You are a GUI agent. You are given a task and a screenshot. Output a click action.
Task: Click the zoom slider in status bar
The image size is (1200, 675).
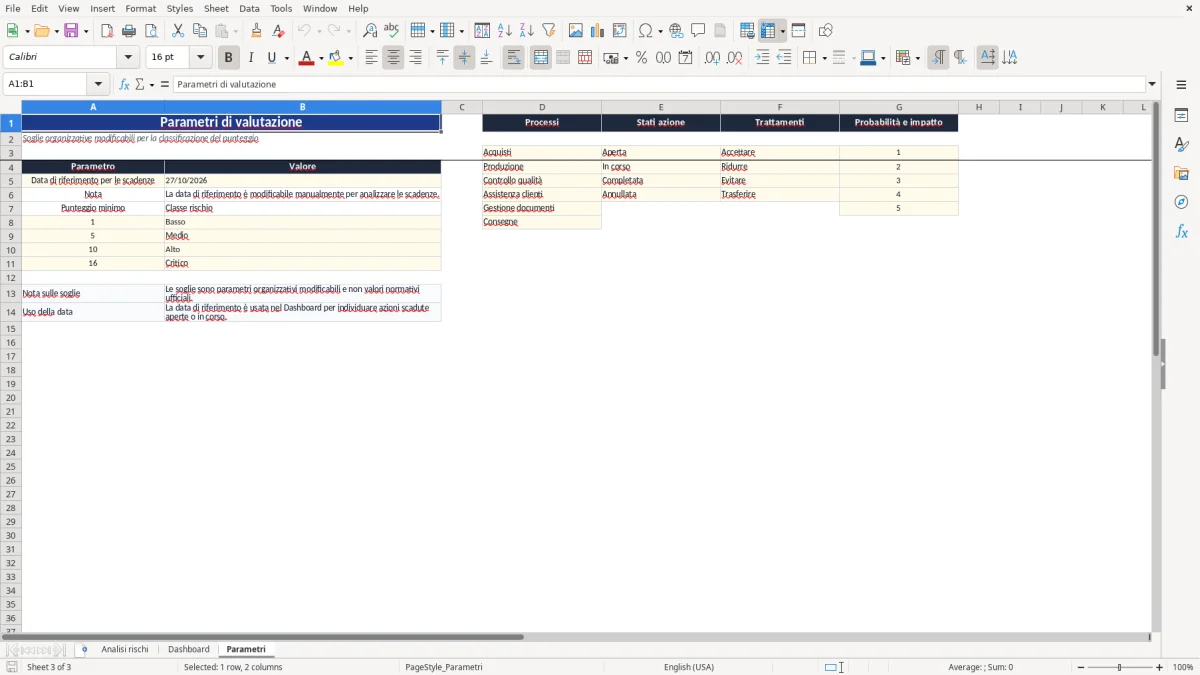point(1120,667)
